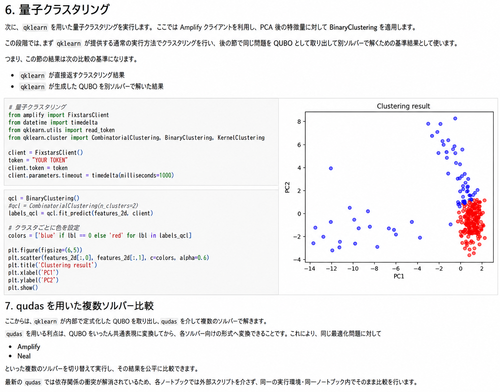Image resolution: width=500 pixels, height=392 pixels.
Task: Click the y-axis tick label "8"
Action: (x=299, y=122)
